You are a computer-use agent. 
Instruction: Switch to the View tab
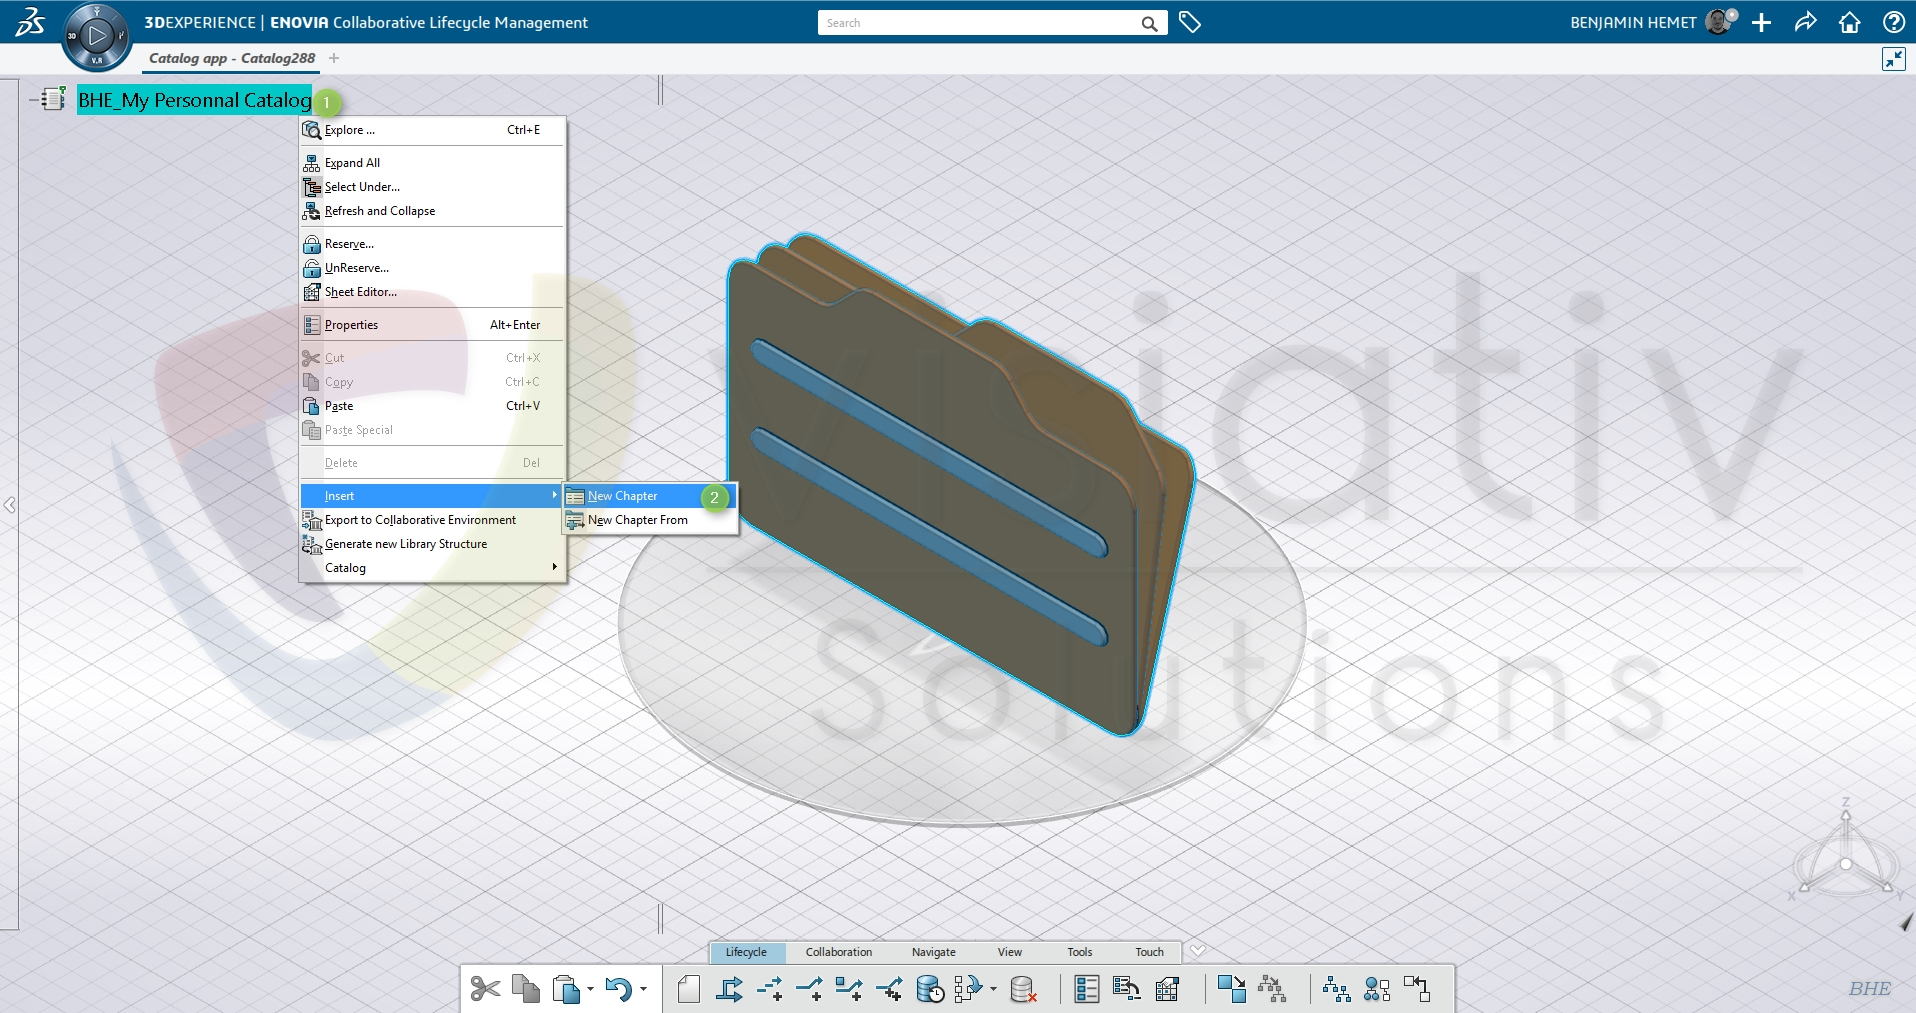point(1010,952)
